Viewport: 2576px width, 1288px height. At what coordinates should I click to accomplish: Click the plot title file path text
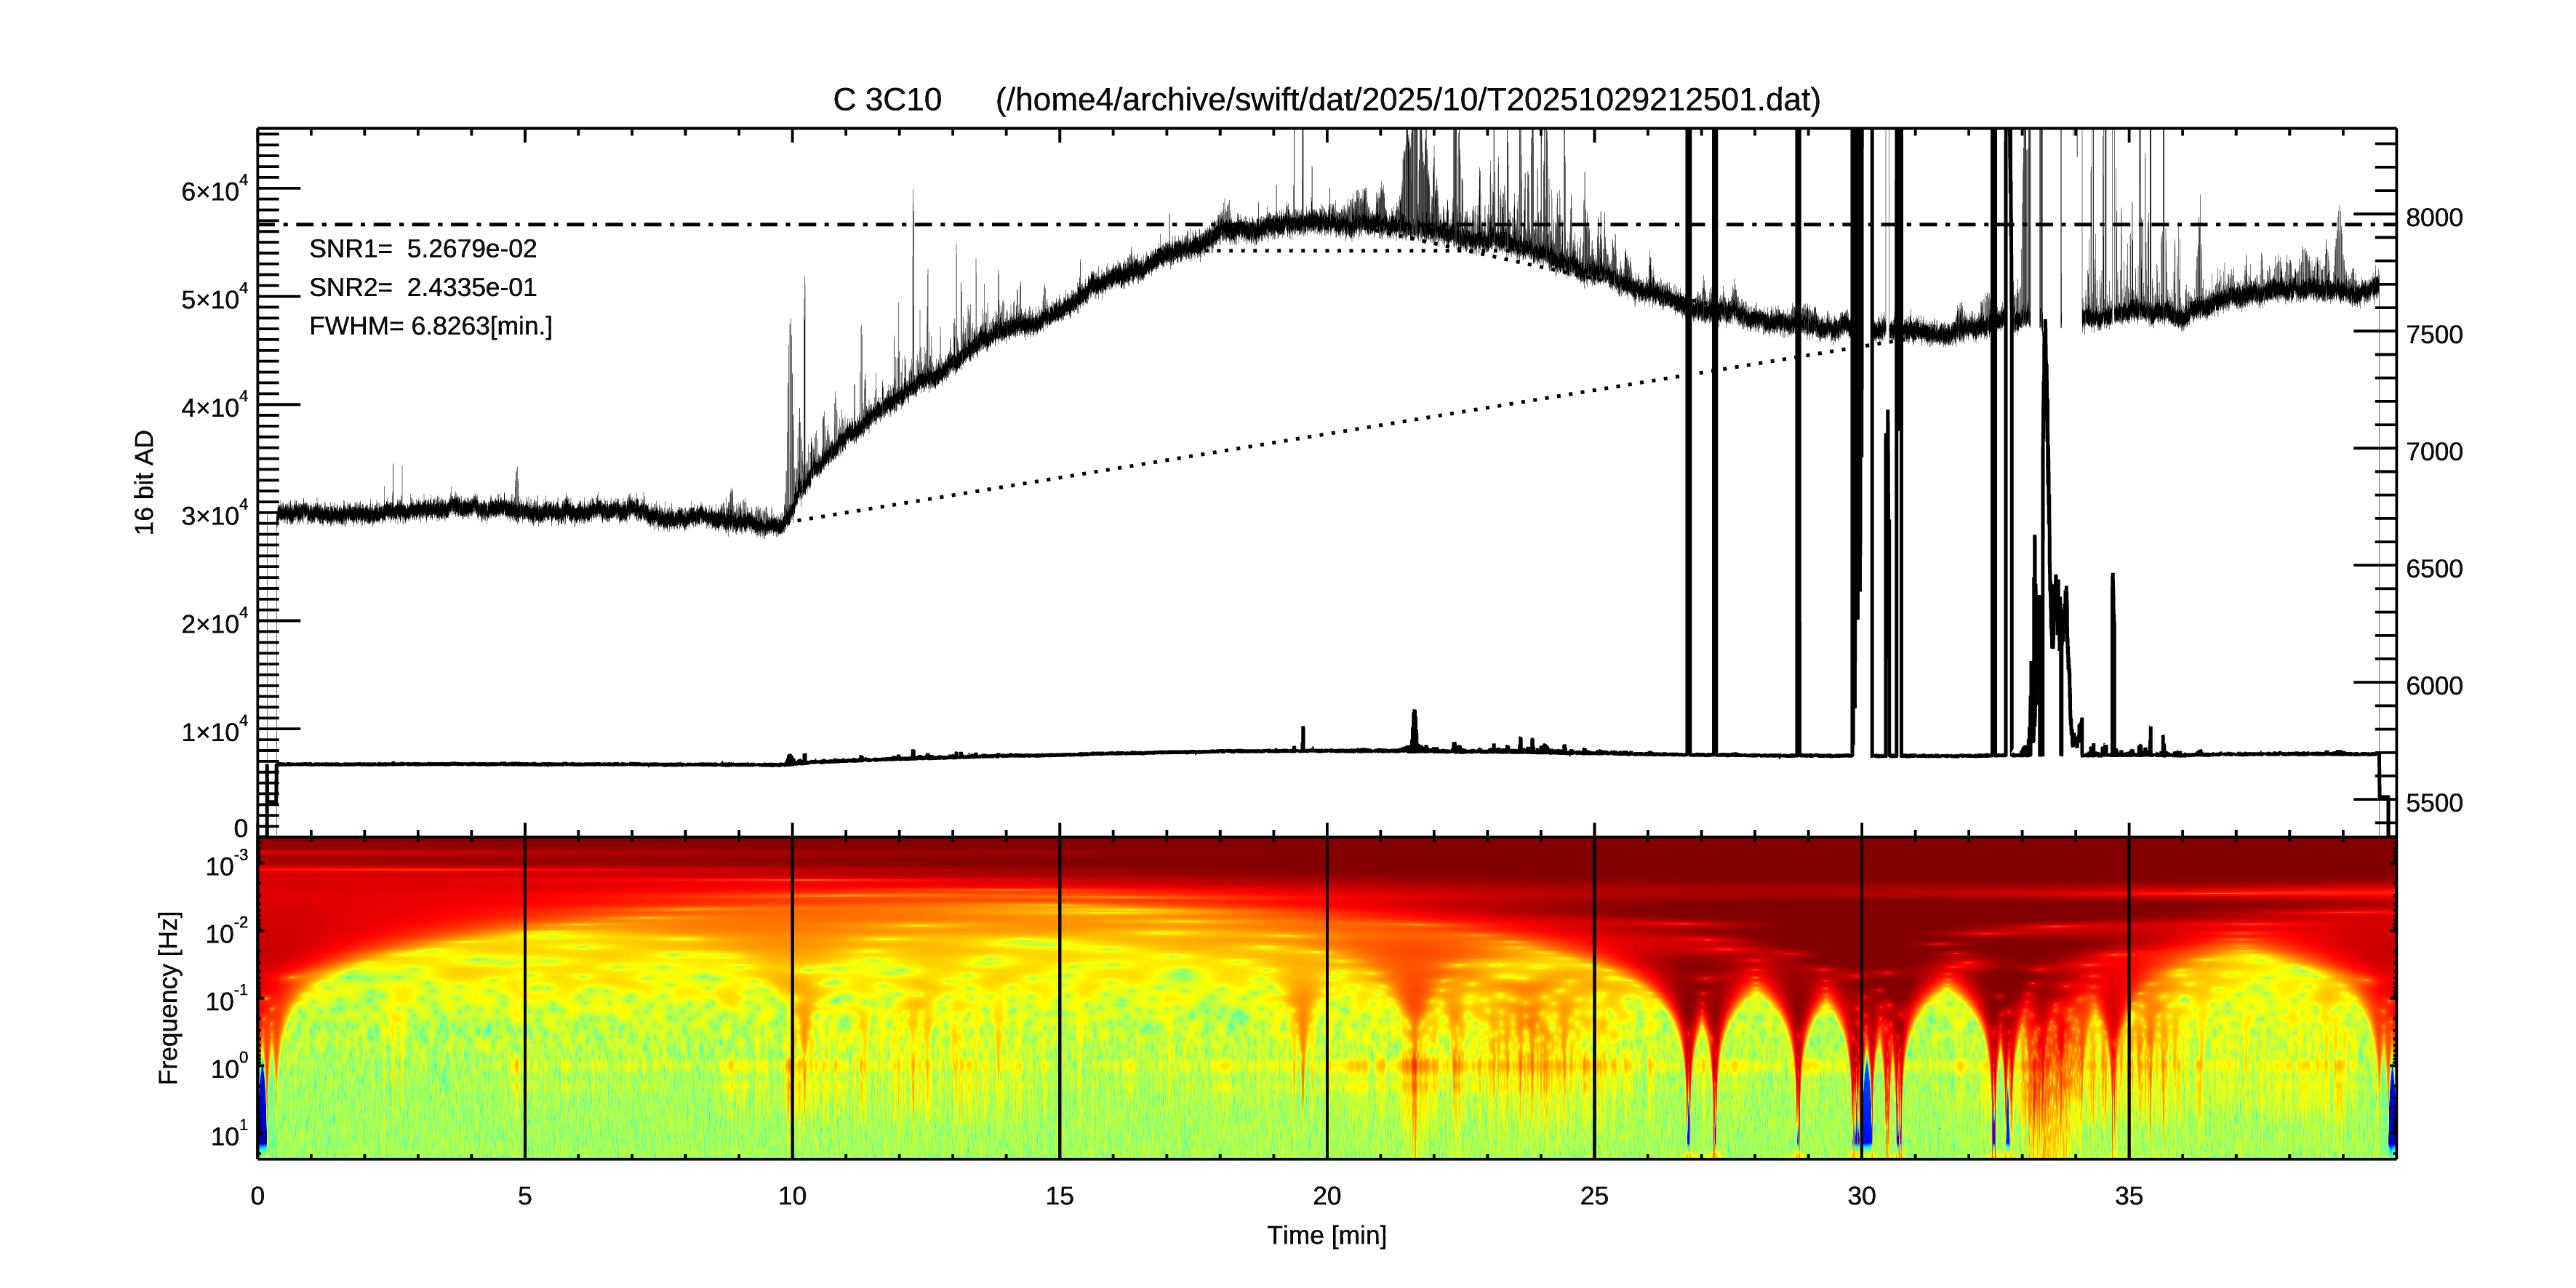click(x=1407, y=100)
